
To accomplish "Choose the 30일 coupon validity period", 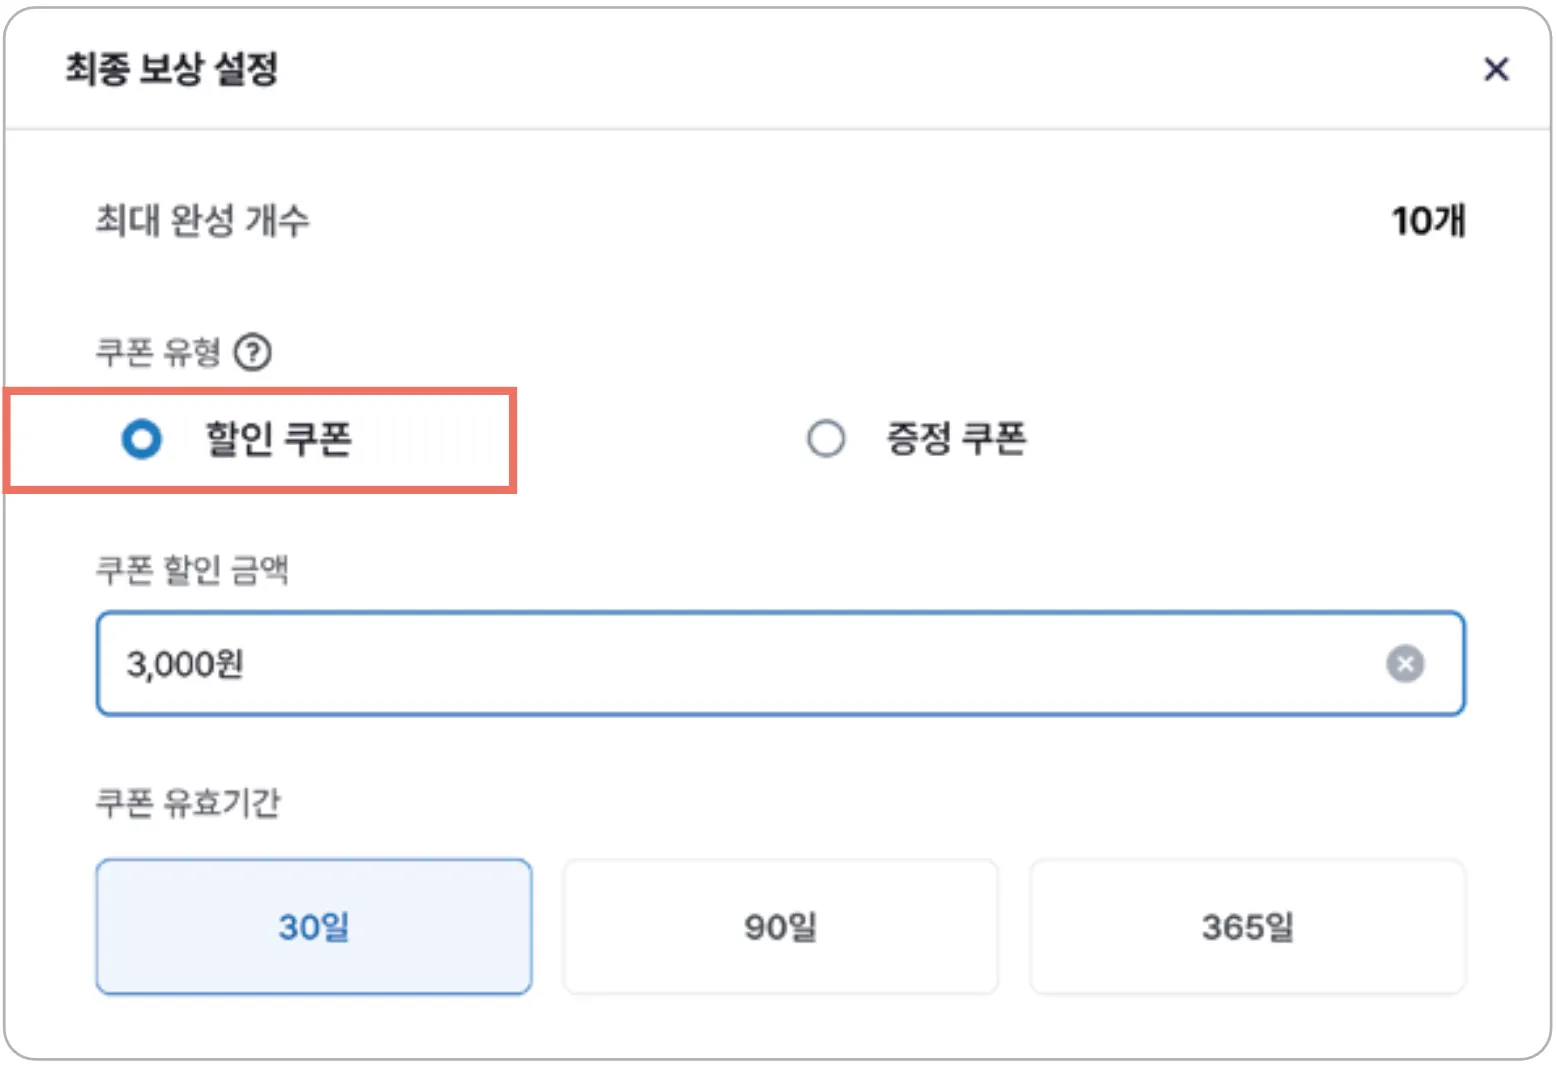I will coord(314,927).
